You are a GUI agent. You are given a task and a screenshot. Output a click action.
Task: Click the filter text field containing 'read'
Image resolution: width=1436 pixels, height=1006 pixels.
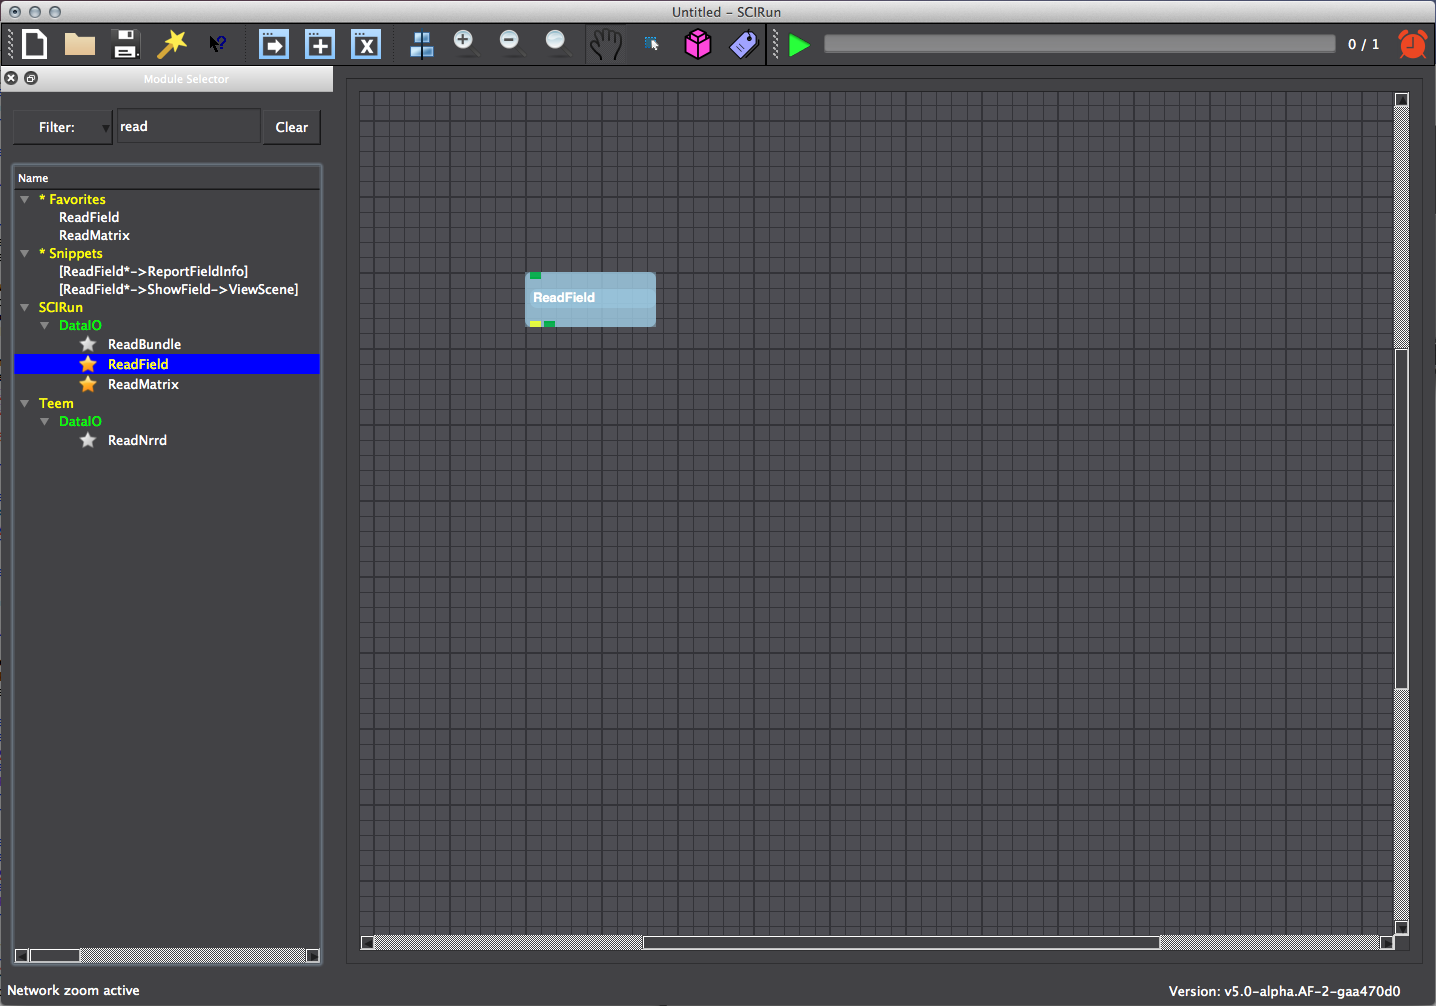(x=188, y=126)
